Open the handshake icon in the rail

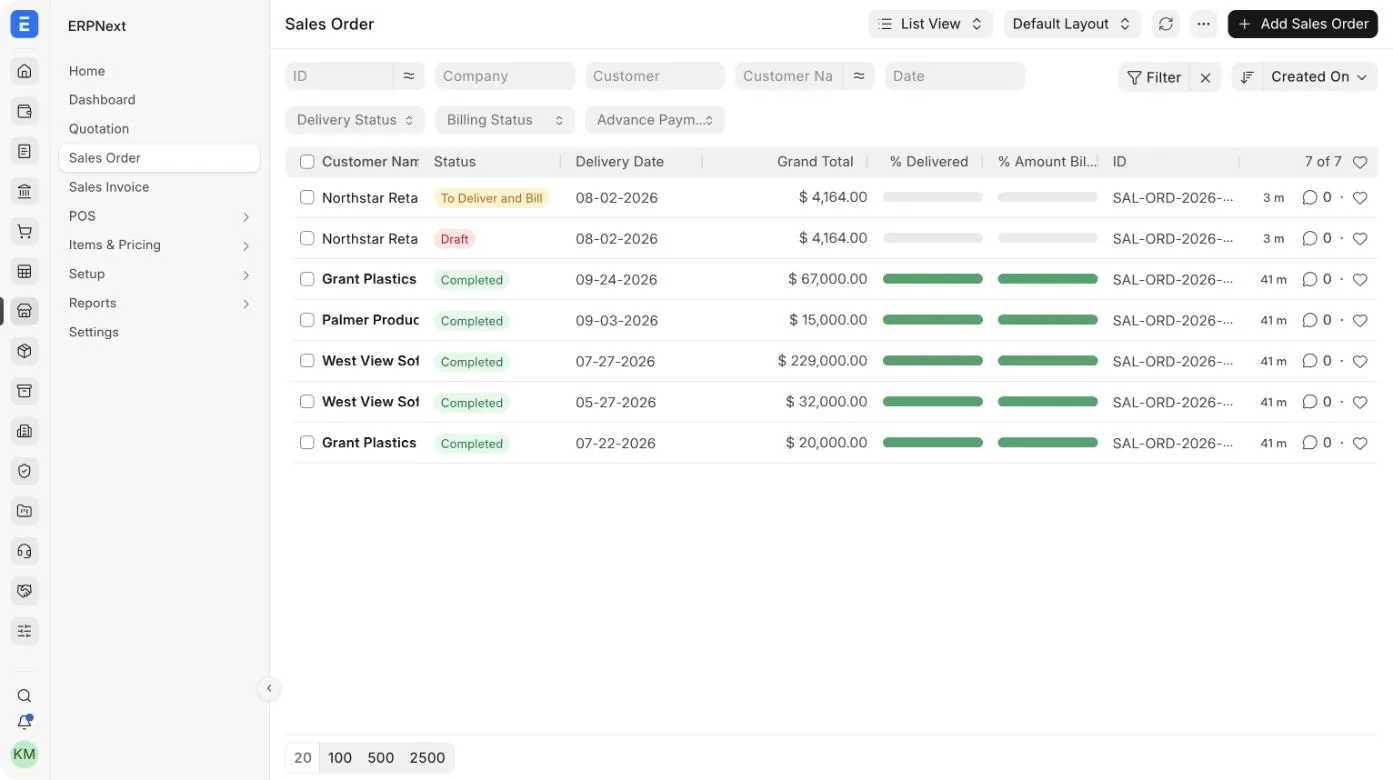[x=25, y=591]
